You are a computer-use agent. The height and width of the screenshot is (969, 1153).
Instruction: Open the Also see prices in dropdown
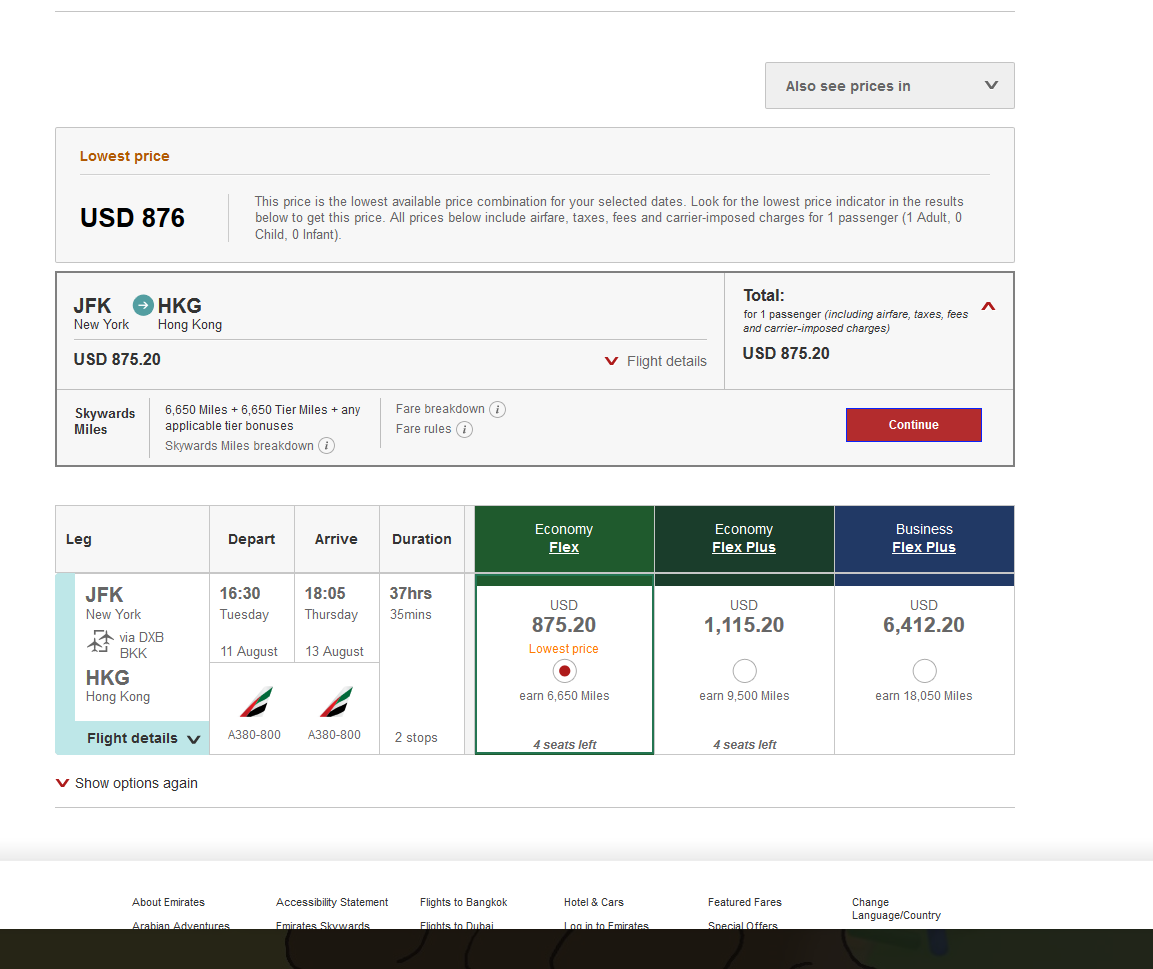(x=890, y=86)
